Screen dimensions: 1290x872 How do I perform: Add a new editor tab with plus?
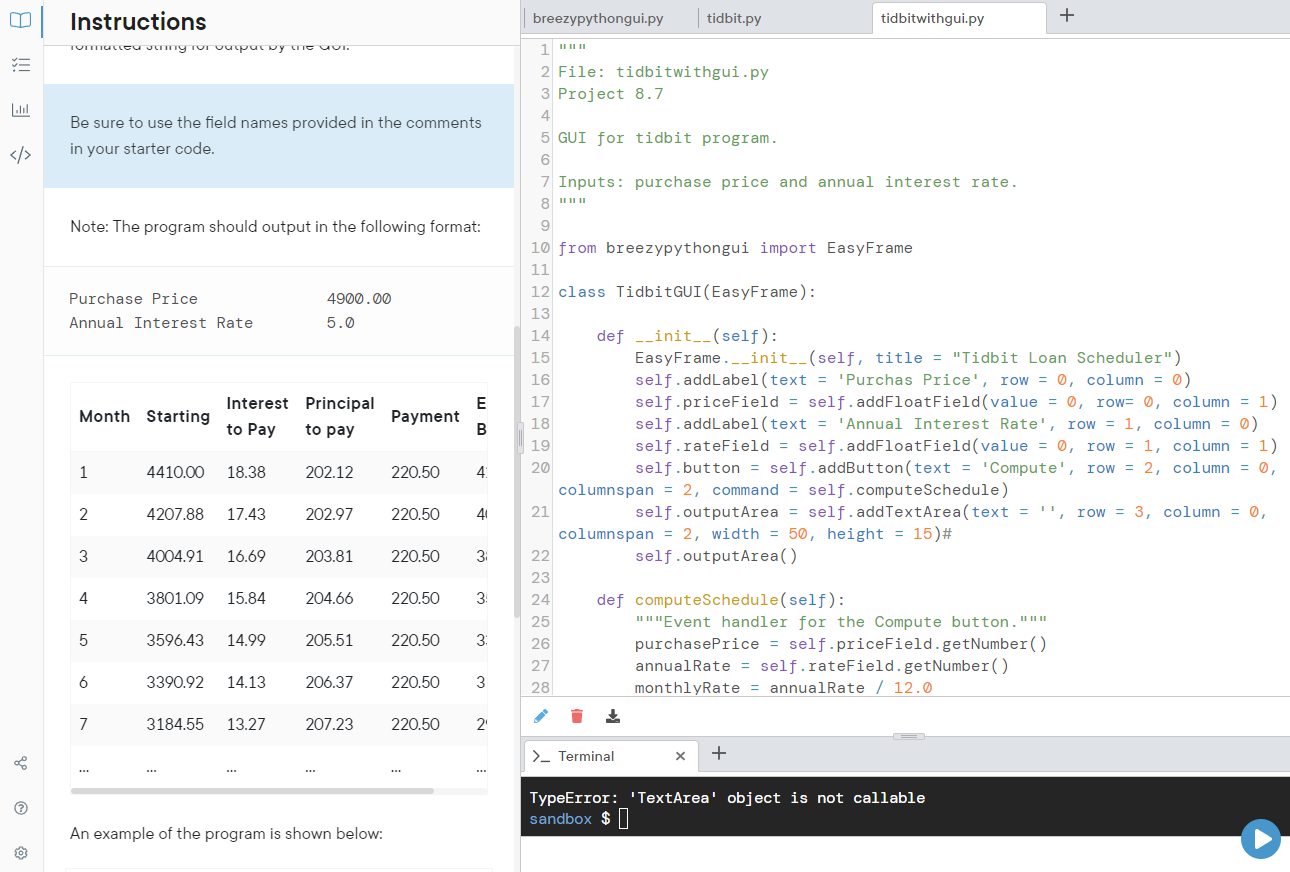pos(1067,16)
